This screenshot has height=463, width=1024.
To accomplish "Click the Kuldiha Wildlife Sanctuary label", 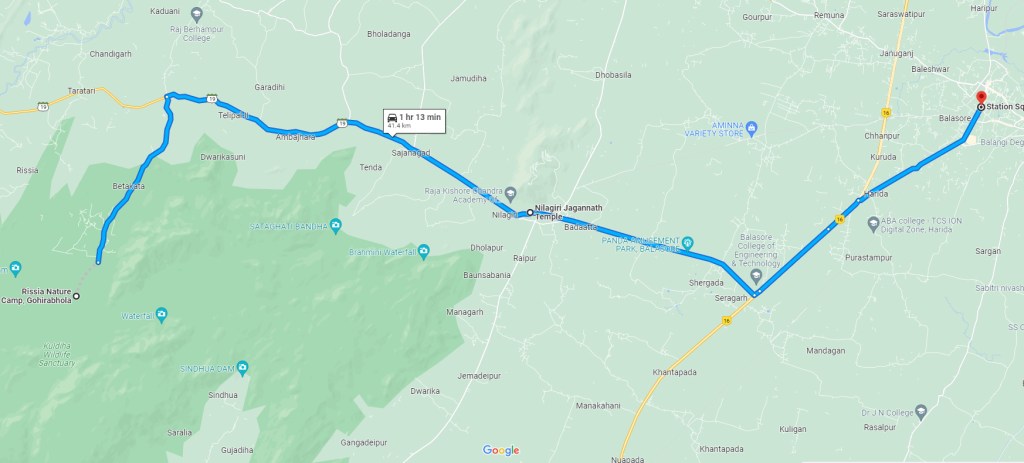I will point(59,354).
